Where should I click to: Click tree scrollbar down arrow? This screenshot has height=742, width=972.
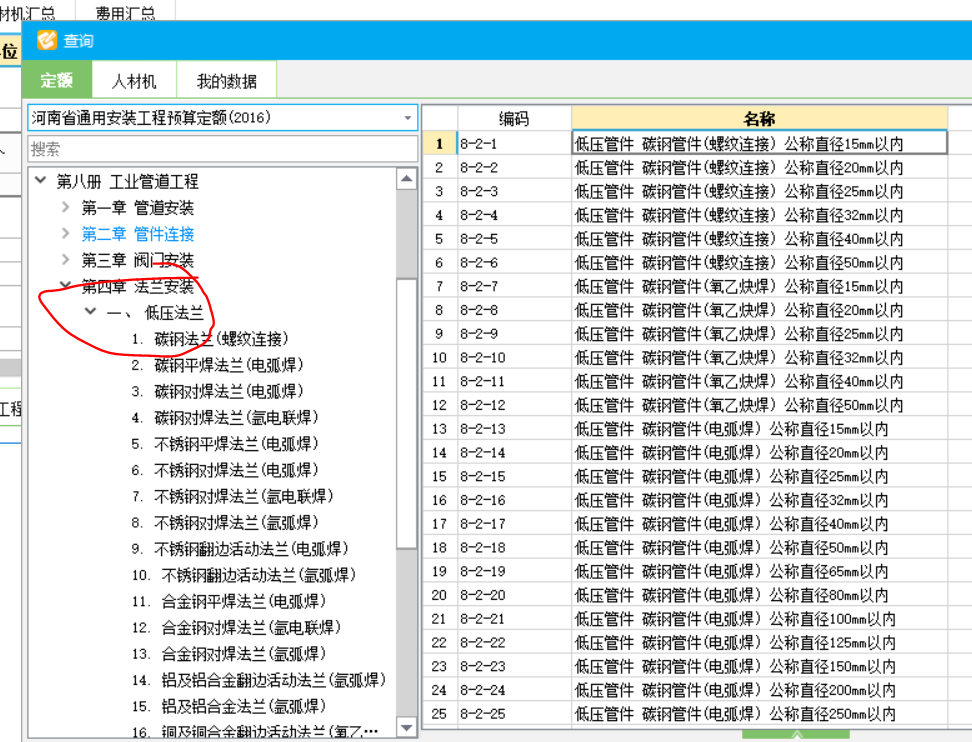pyautogui.click(x=407, y=727)
